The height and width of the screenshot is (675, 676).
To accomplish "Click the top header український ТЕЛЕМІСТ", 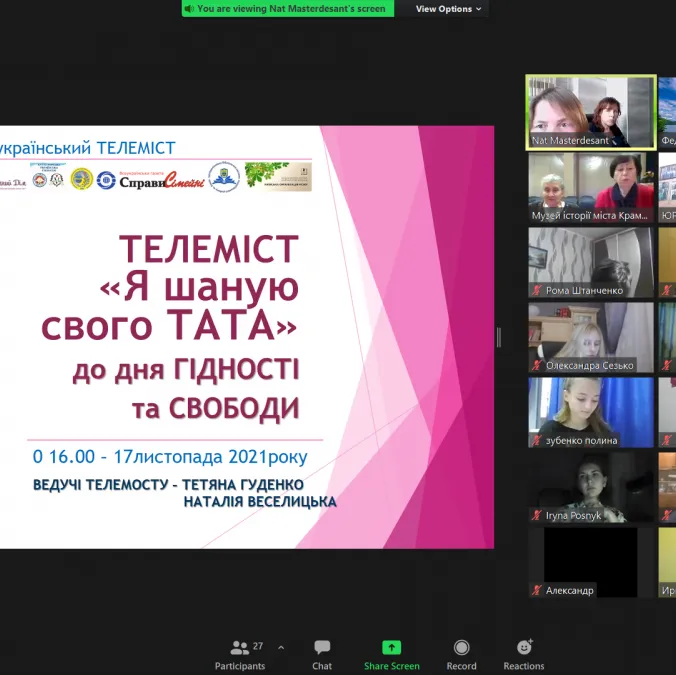I will click(x=88, y=148).
